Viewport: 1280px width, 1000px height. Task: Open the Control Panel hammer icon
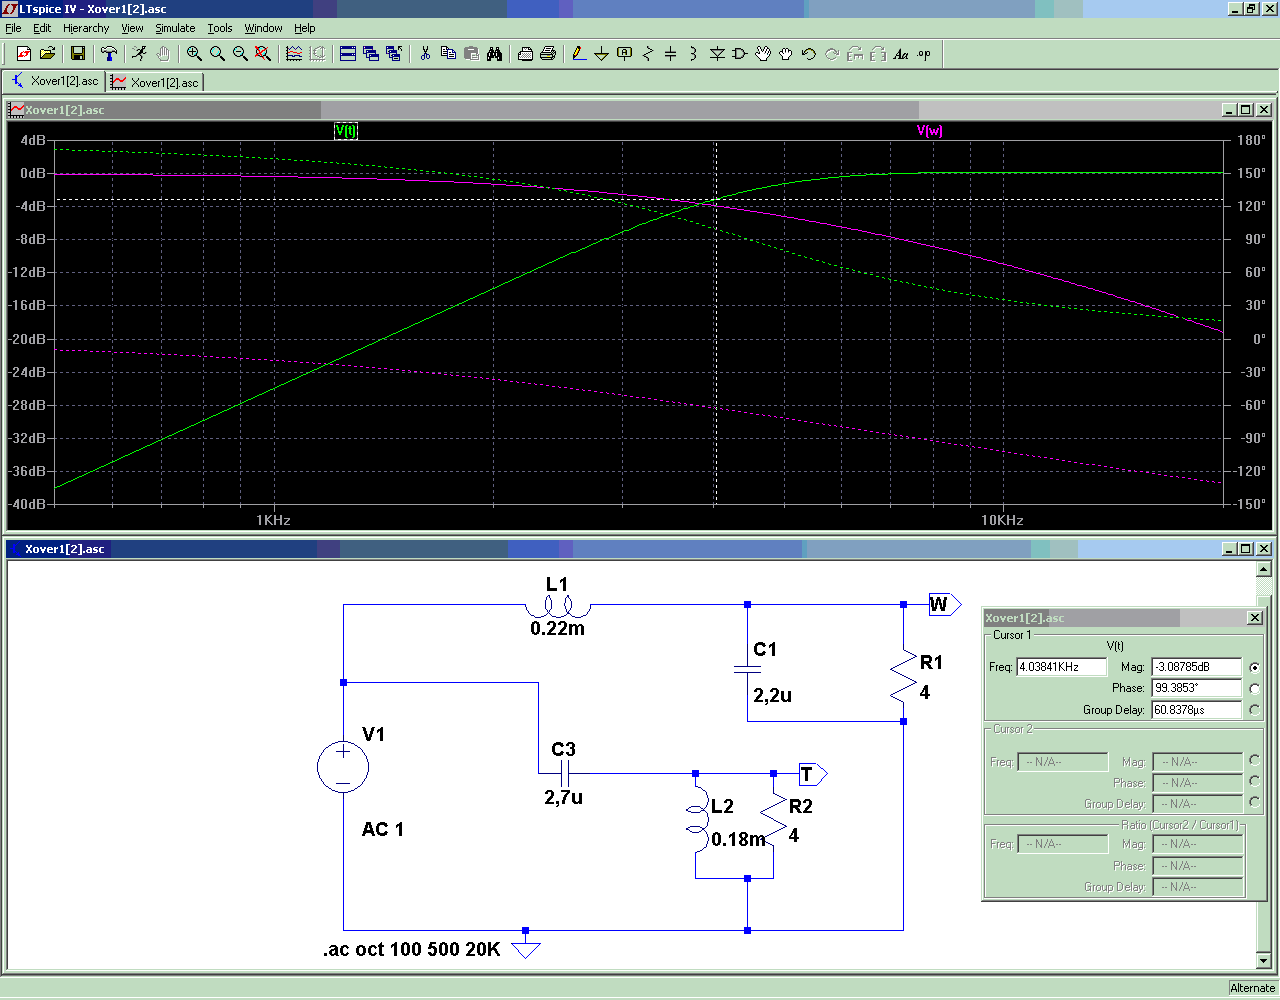(x=109, y=54)
